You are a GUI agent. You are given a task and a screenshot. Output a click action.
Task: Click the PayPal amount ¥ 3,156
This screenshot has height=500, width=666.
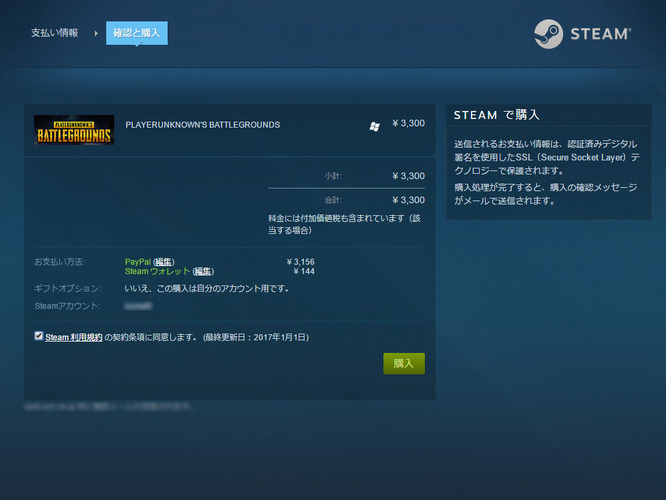[300, 262]
